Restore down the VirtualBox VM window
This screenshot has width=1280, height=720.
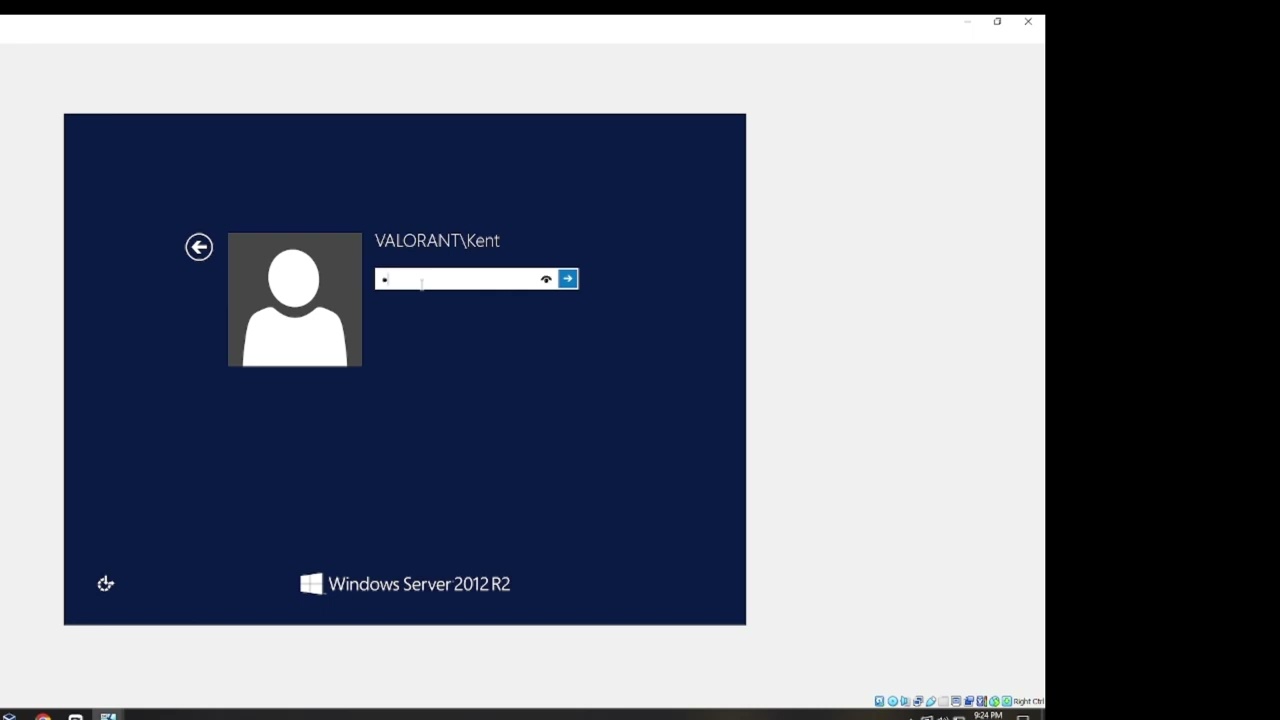(x=997, y=21)
